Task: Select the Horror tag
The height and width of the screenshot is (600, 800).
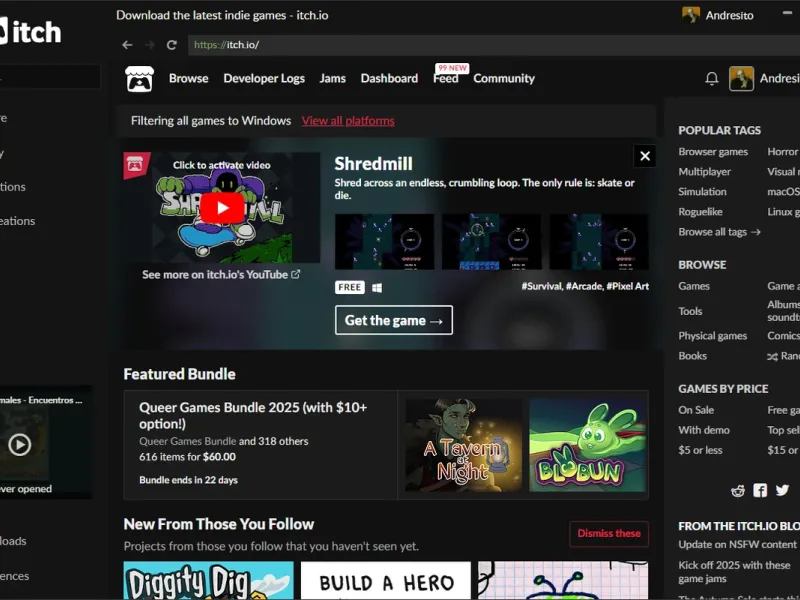Action: coord(783,152)
